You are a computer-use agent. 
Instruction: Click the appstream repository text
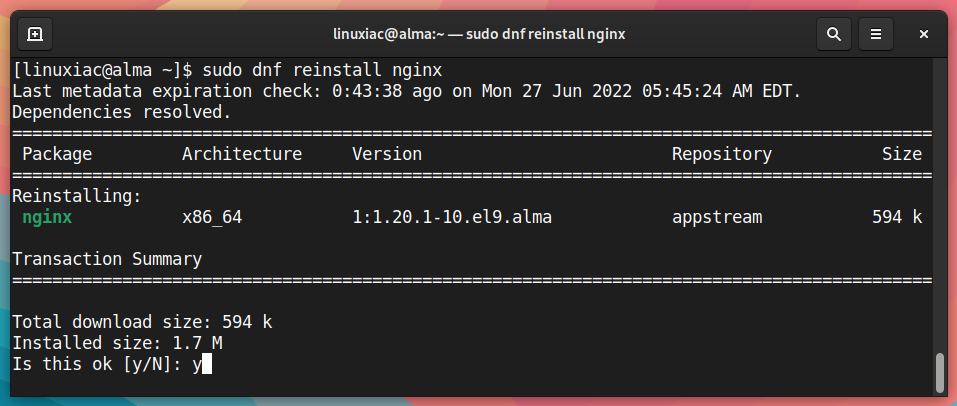717,217
